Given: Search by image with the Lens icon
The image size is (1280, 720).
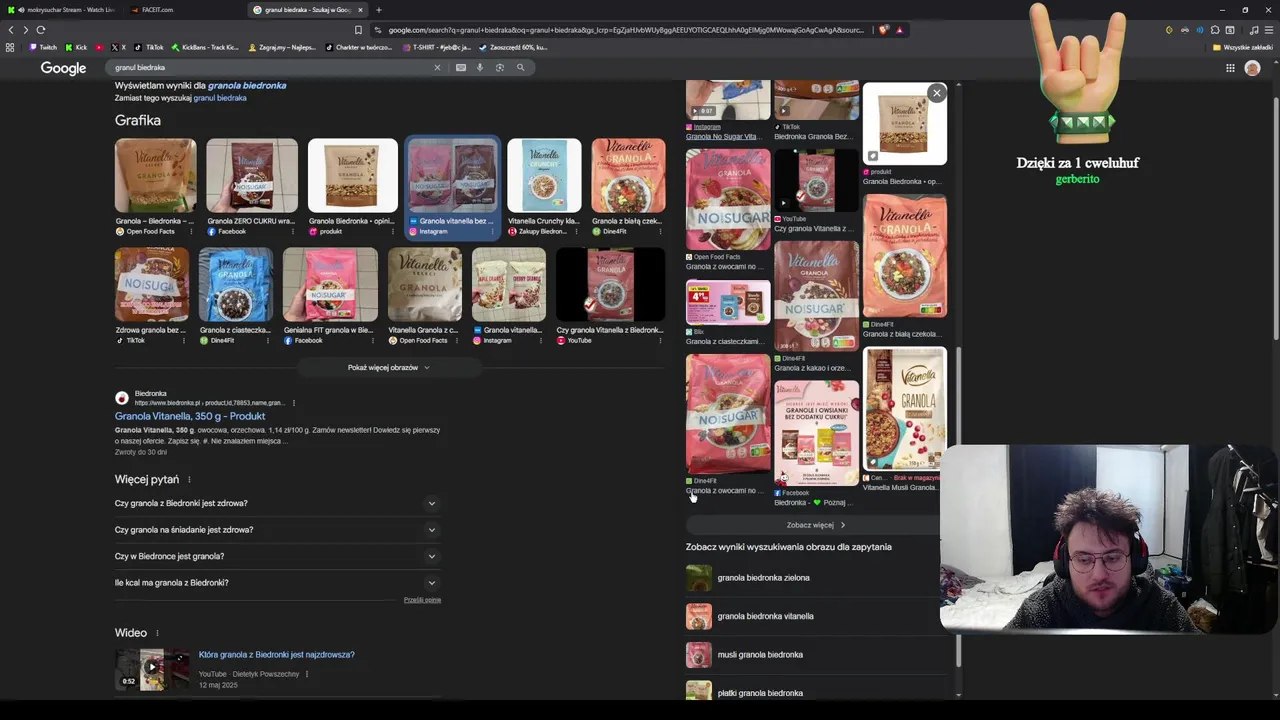Looking at the screenshot, I should 500,68.
